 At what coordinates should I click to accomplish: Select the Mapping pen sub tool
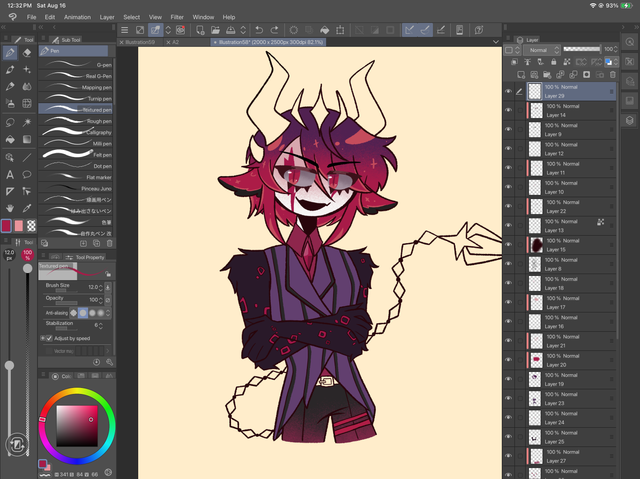pyautogui.click(x=76, y=87)
